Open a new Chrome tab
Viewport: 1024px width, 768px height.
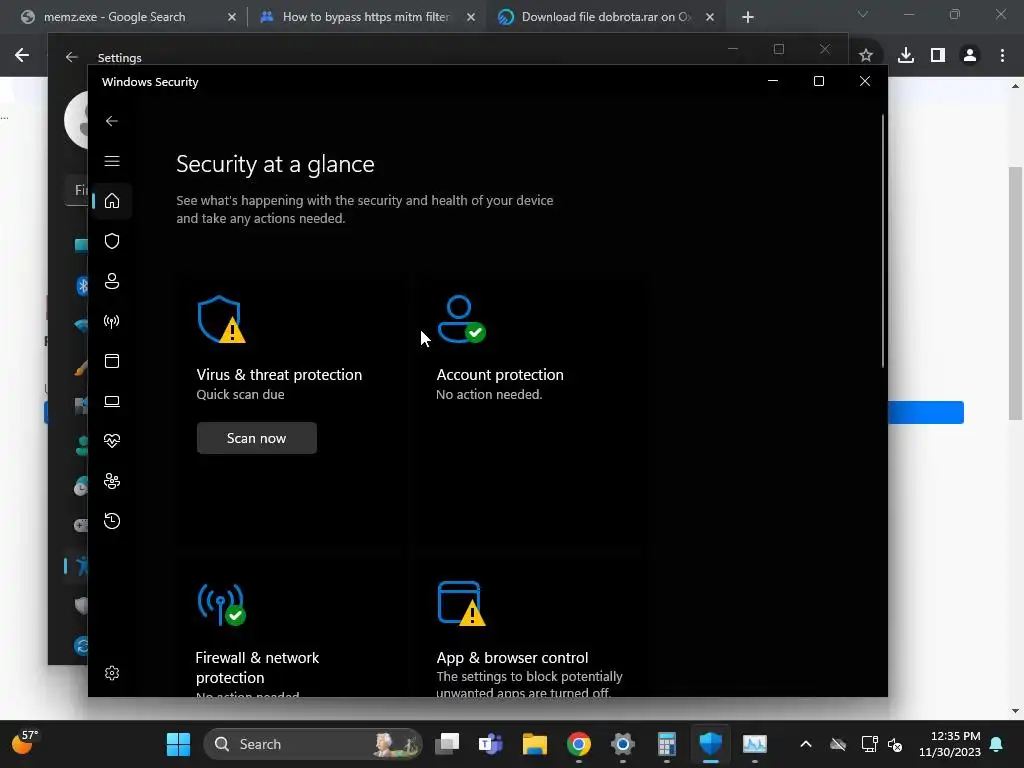748,17
